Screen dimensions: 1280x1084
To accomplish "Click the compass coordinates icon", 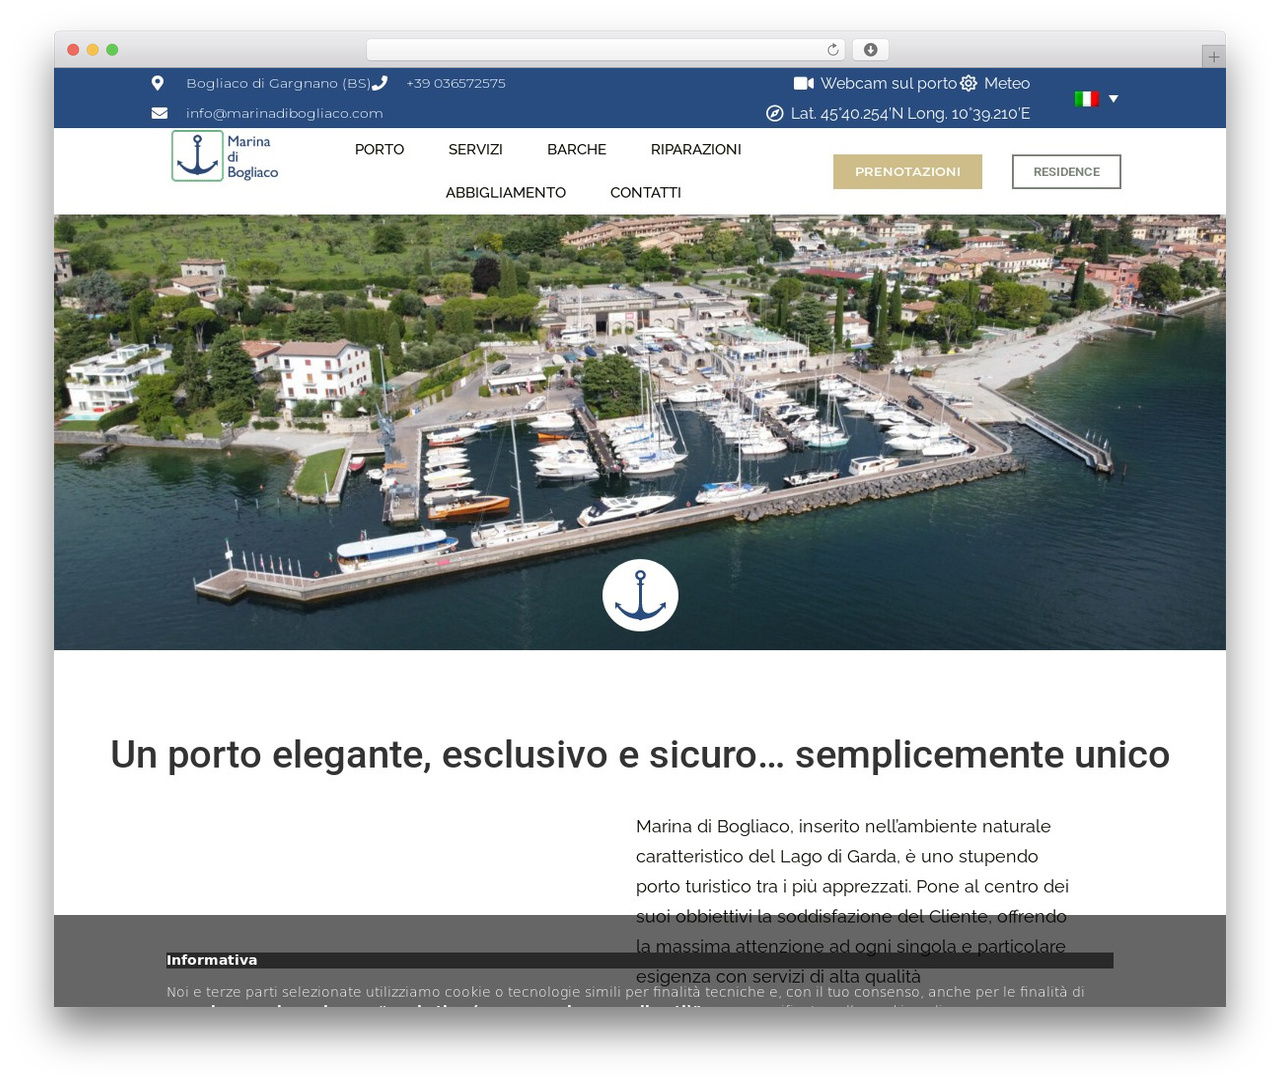I will coord(774,113).
